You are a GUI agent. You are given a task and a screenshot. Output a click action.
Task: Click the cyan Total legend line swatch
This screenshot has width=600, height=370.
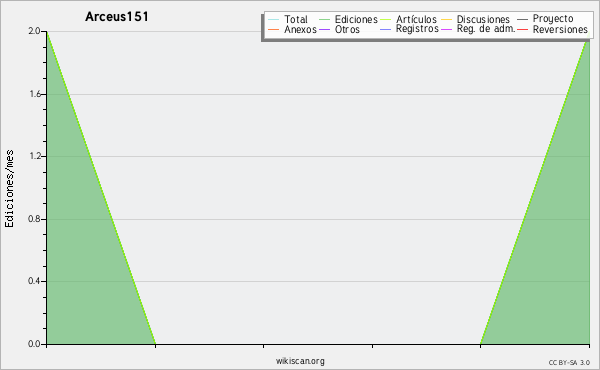pos(274,19)
